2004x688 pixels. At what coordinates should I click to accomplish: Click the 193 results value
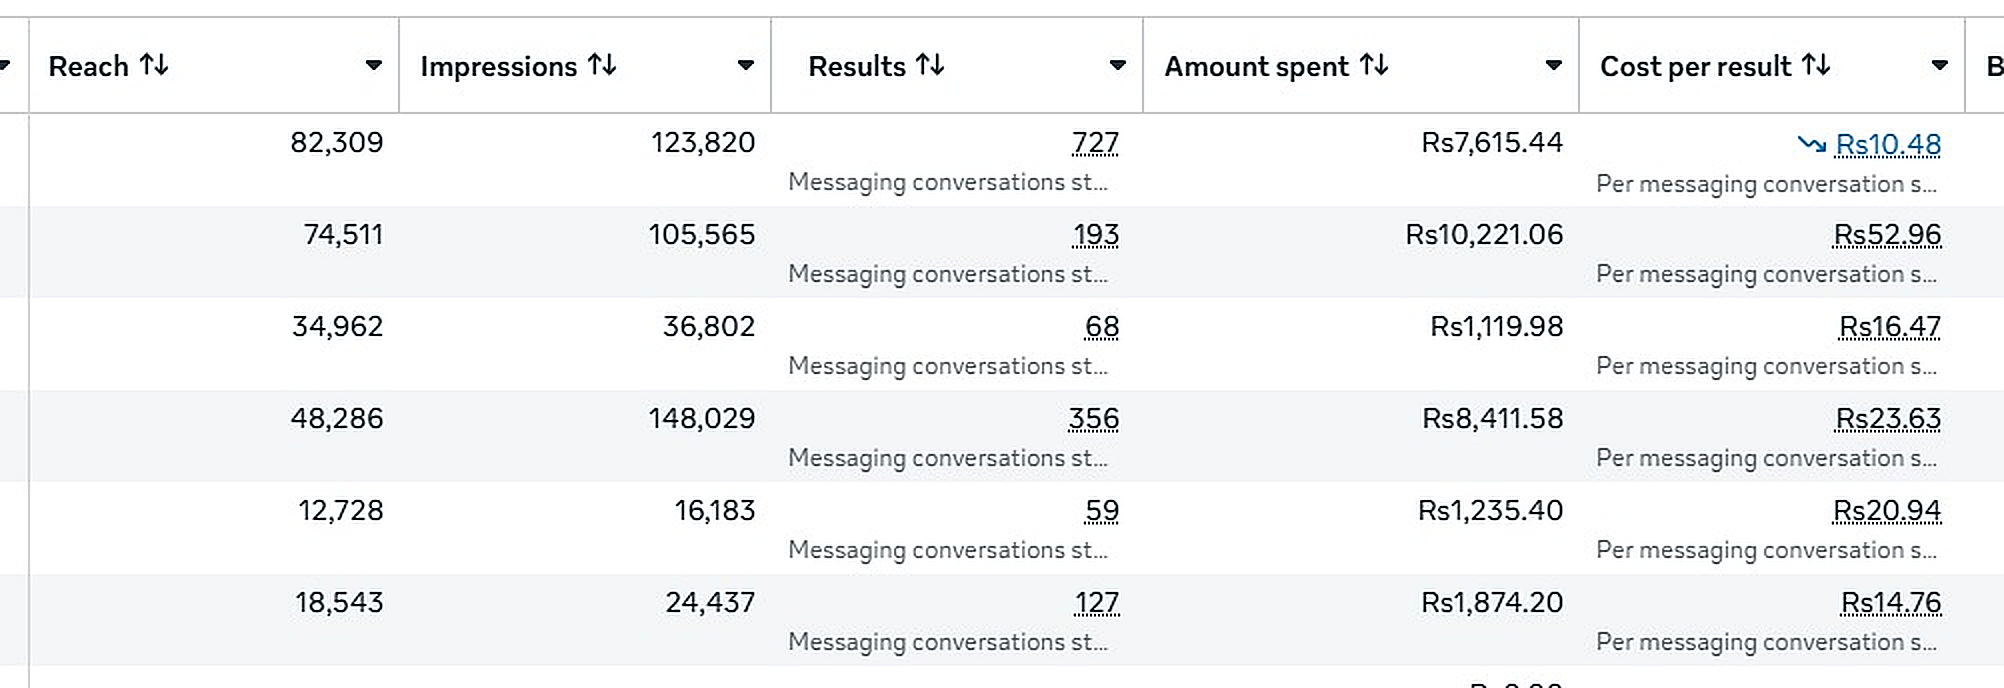[1096, 235]
